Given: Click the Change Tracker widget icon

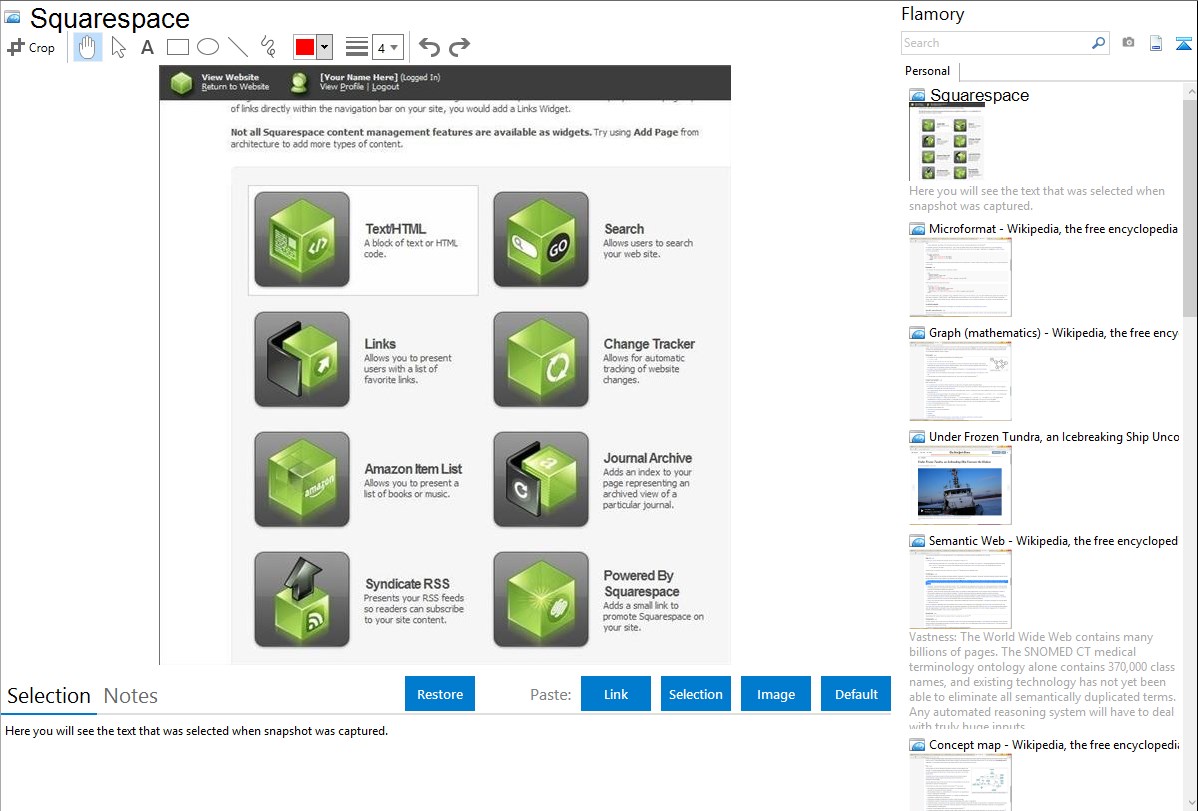Looking at the screenshot, I should click(x=541, y=359).
